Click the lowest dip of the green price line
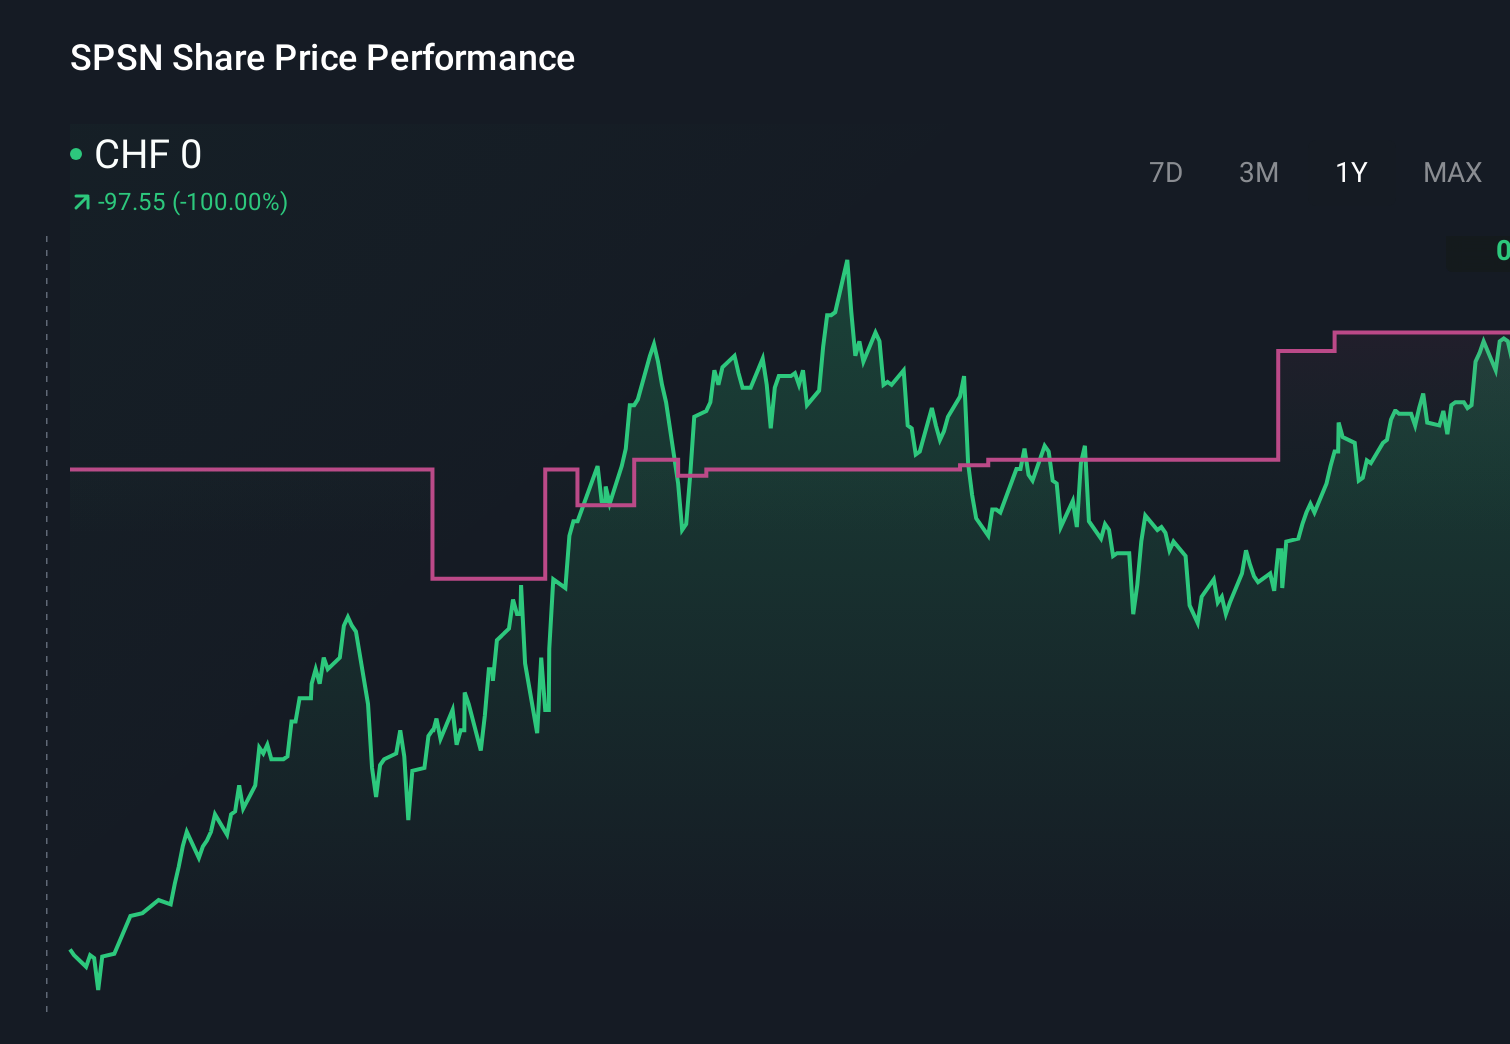Viewport: 1510px width, 1044px height. tap(97, 989)
